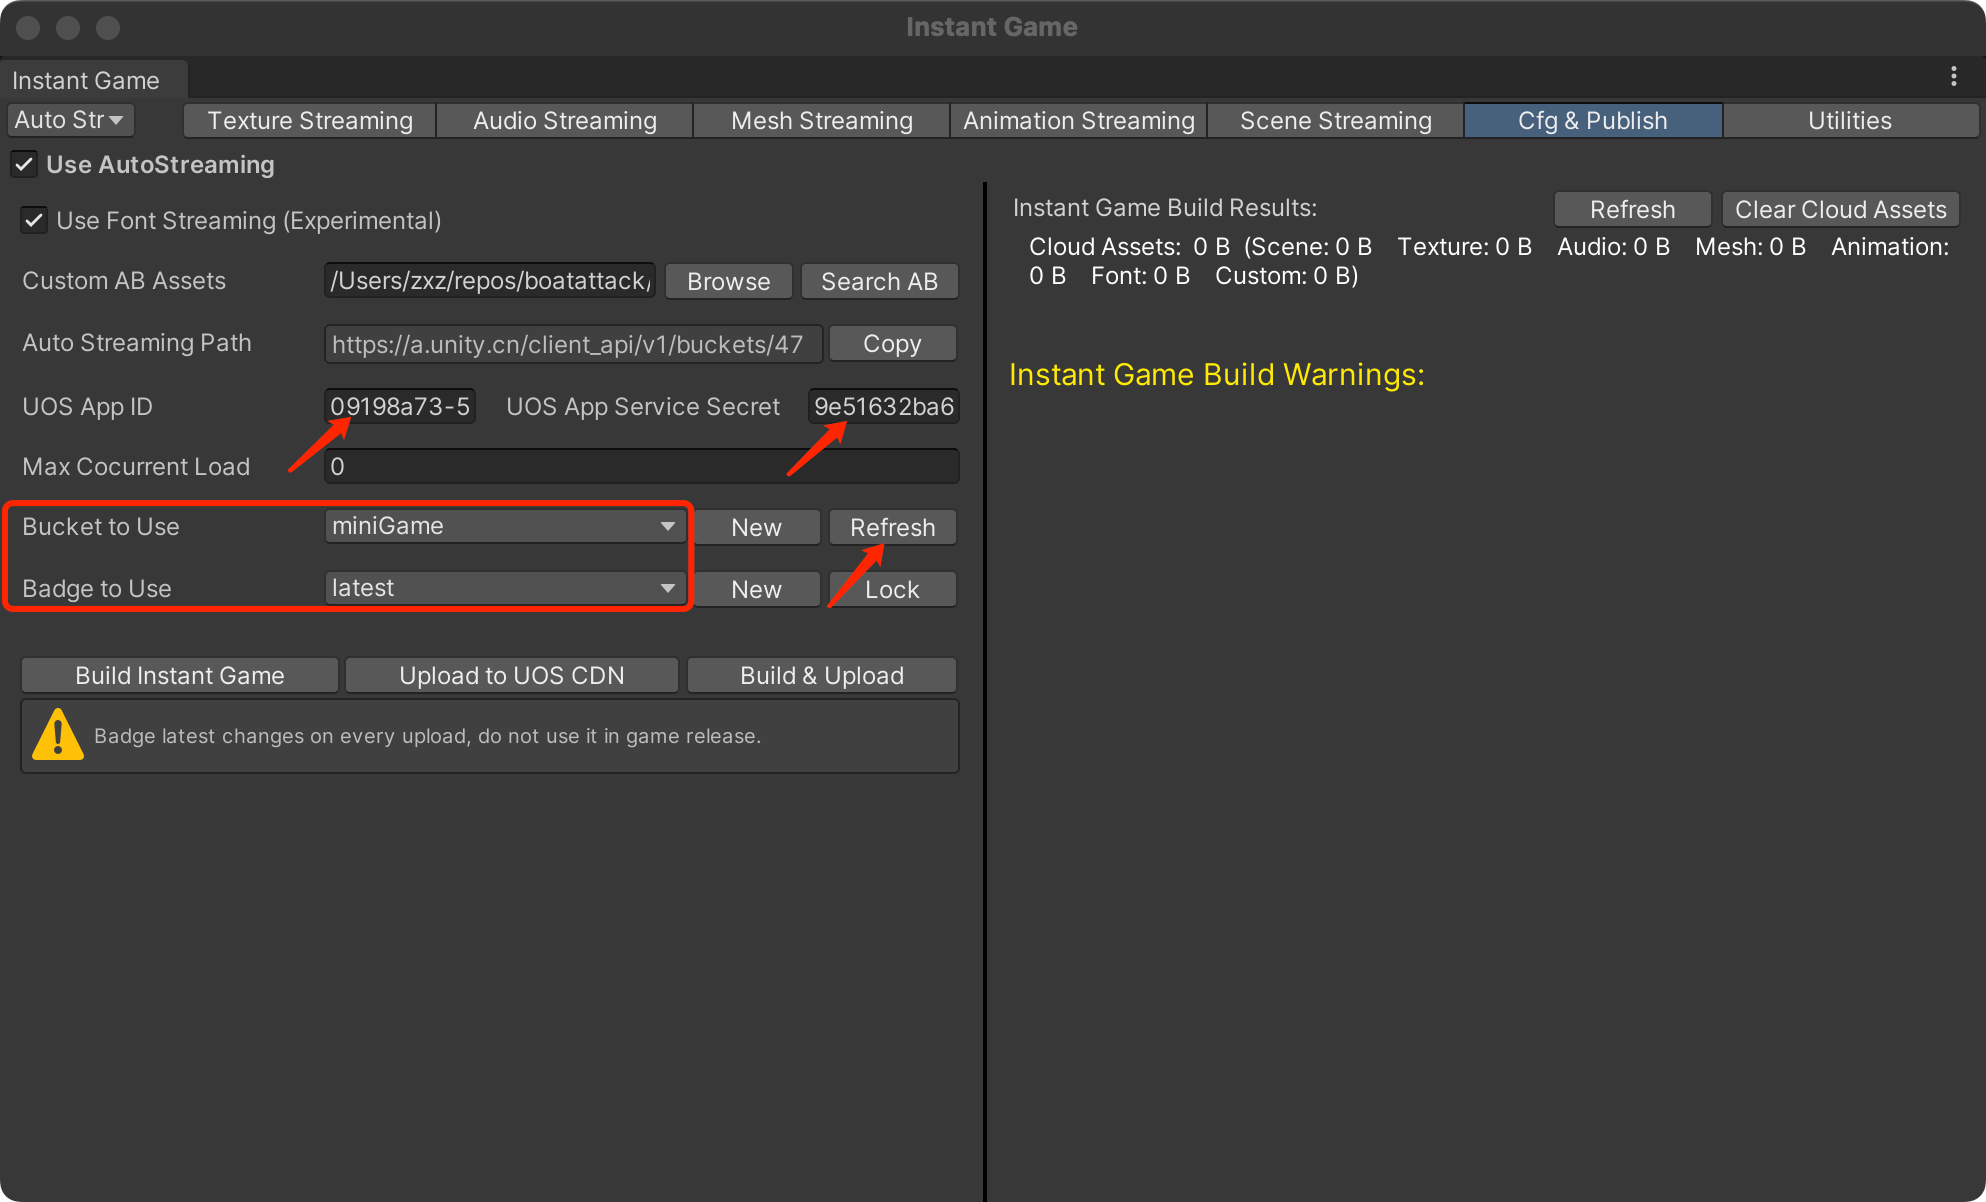Click Browse for Custom AB Assets
This screenshot has height=1202, width=1986.
(728, 281)
